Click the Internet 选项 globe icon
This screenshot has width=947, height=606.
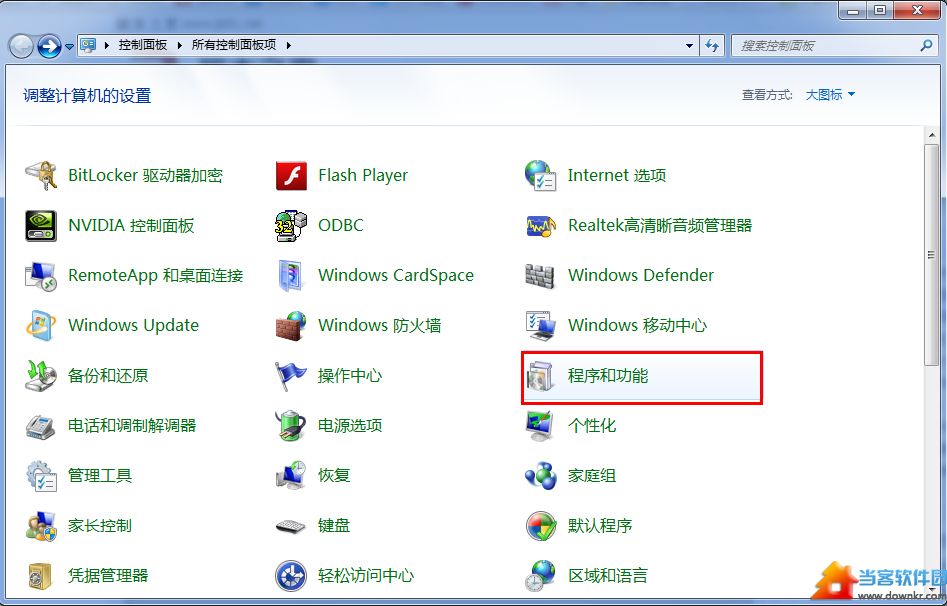pyautogui.click(x=541, y=175)
